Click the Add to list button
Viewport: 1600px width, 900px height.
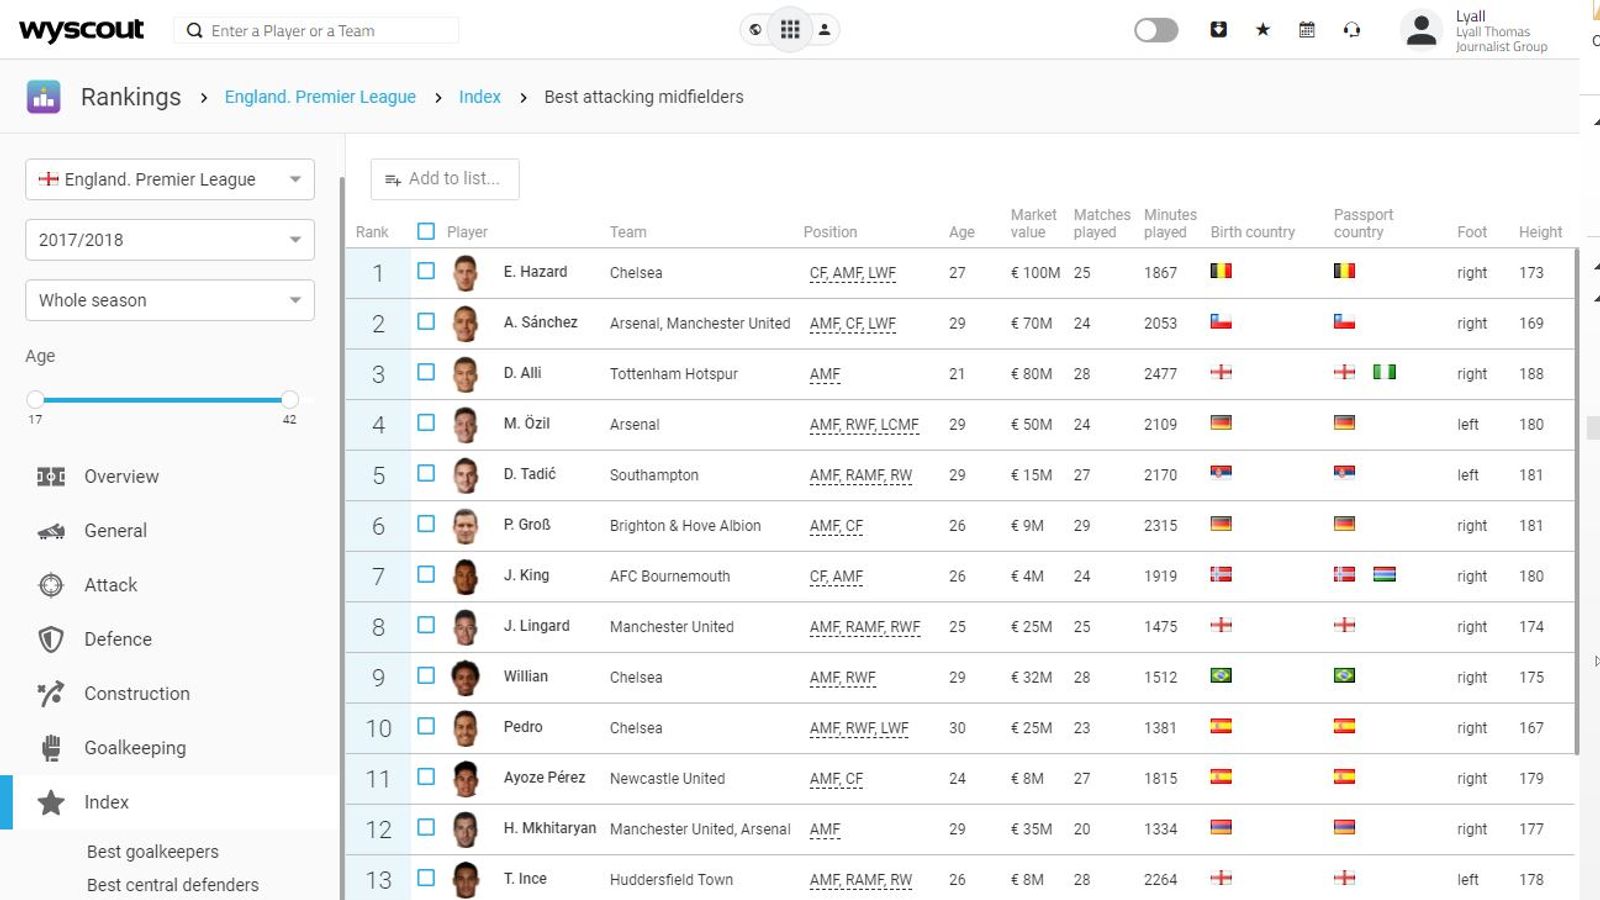click(x=444, y=179)
